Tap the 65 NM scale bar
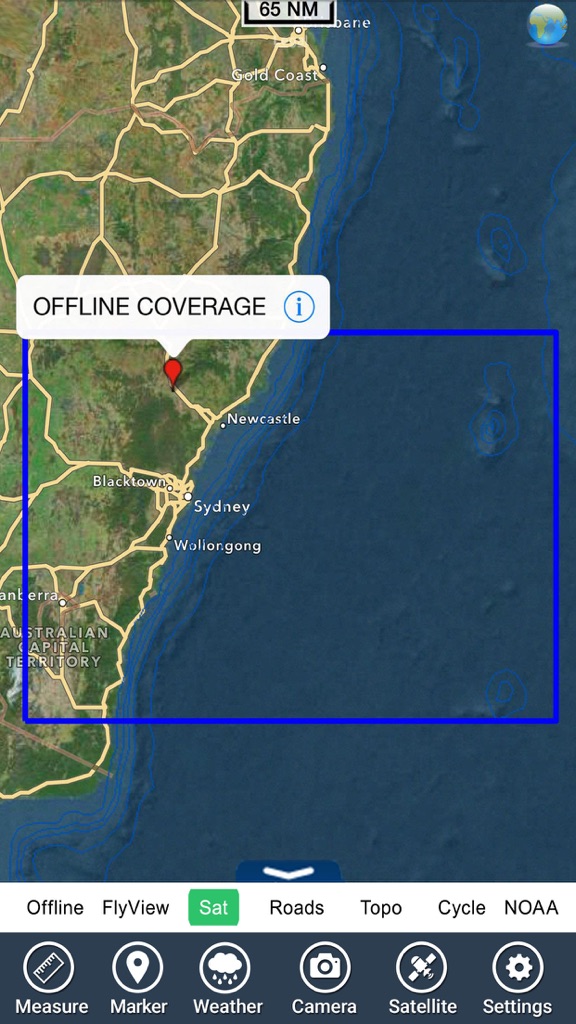576x1024 pixels. [289, 12]
